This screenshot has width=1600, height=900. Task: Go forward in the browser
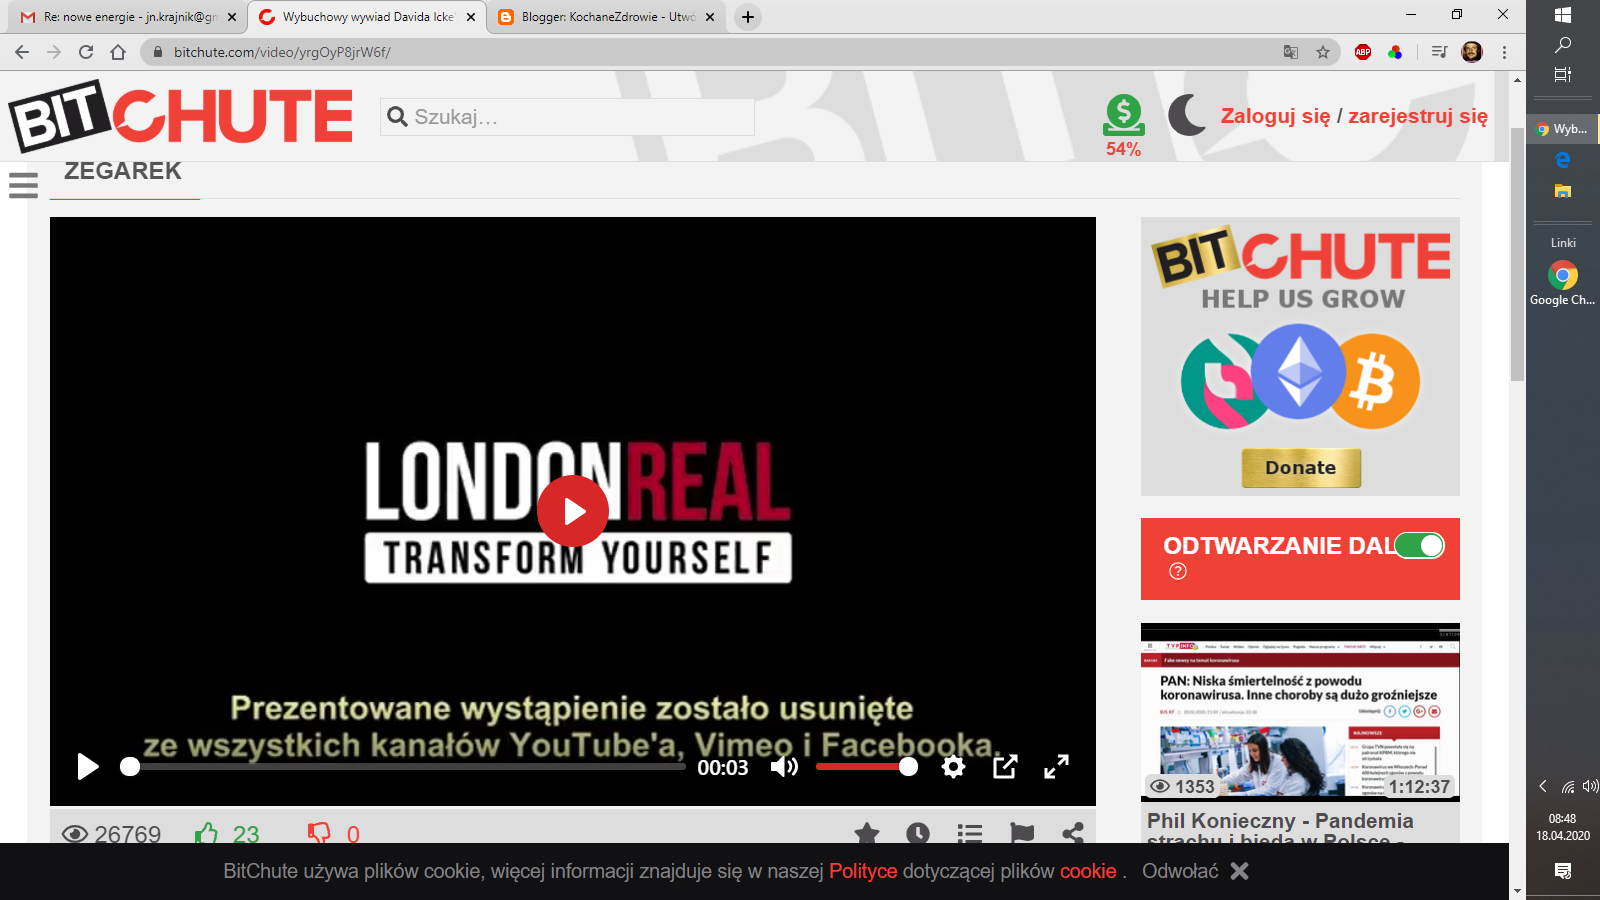coord(54,52)
